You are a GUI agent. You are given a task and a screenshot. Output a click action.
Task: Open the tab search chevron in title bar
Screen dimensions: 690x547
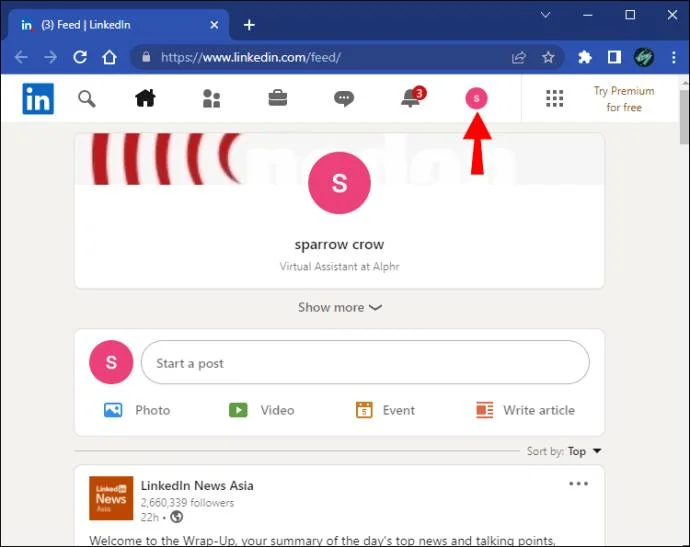point(545,15)
